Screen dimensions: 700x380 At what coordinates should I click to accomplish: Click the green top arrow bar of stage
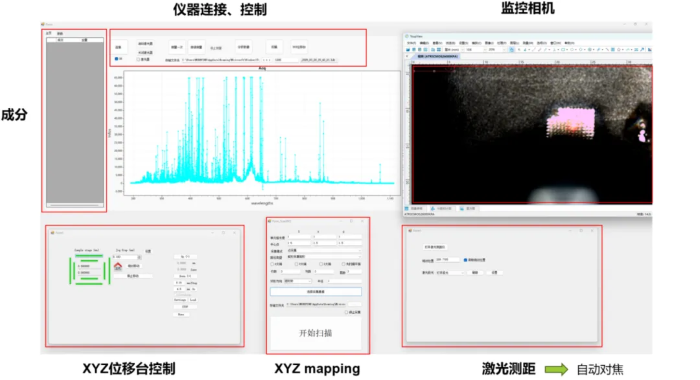[89, 256]
